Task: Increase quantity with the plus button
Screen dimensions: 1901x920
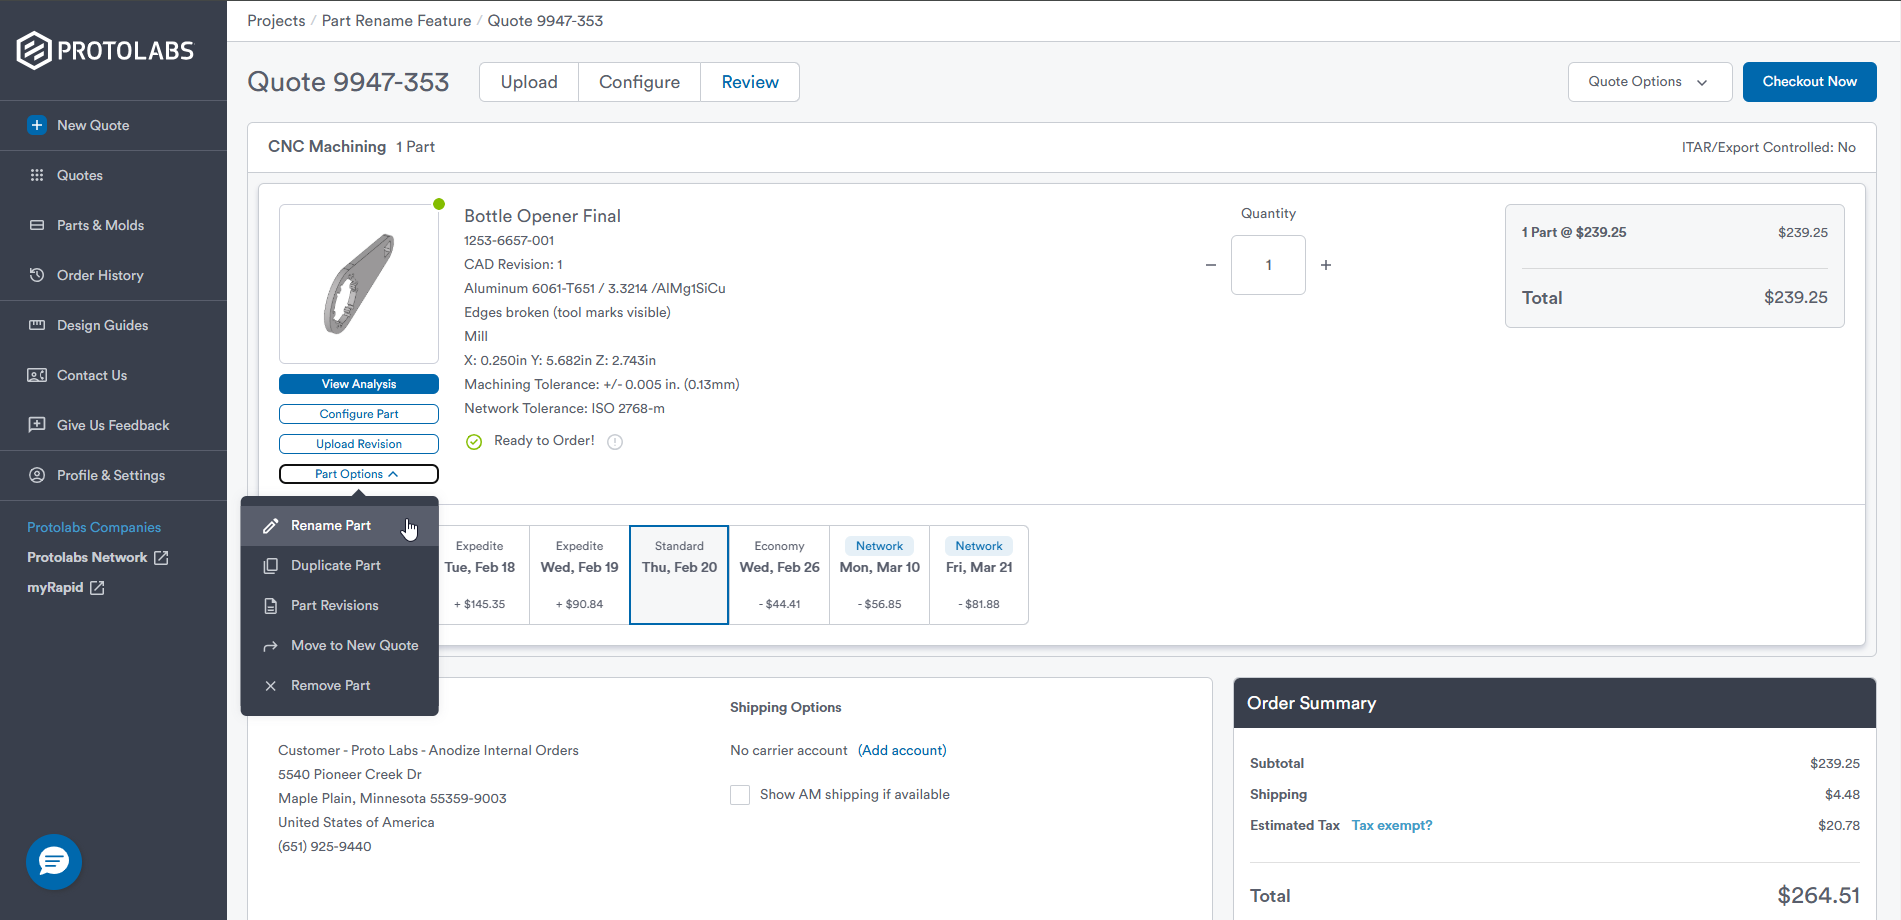Action: pyautogui.click(x=1326, y=265)
